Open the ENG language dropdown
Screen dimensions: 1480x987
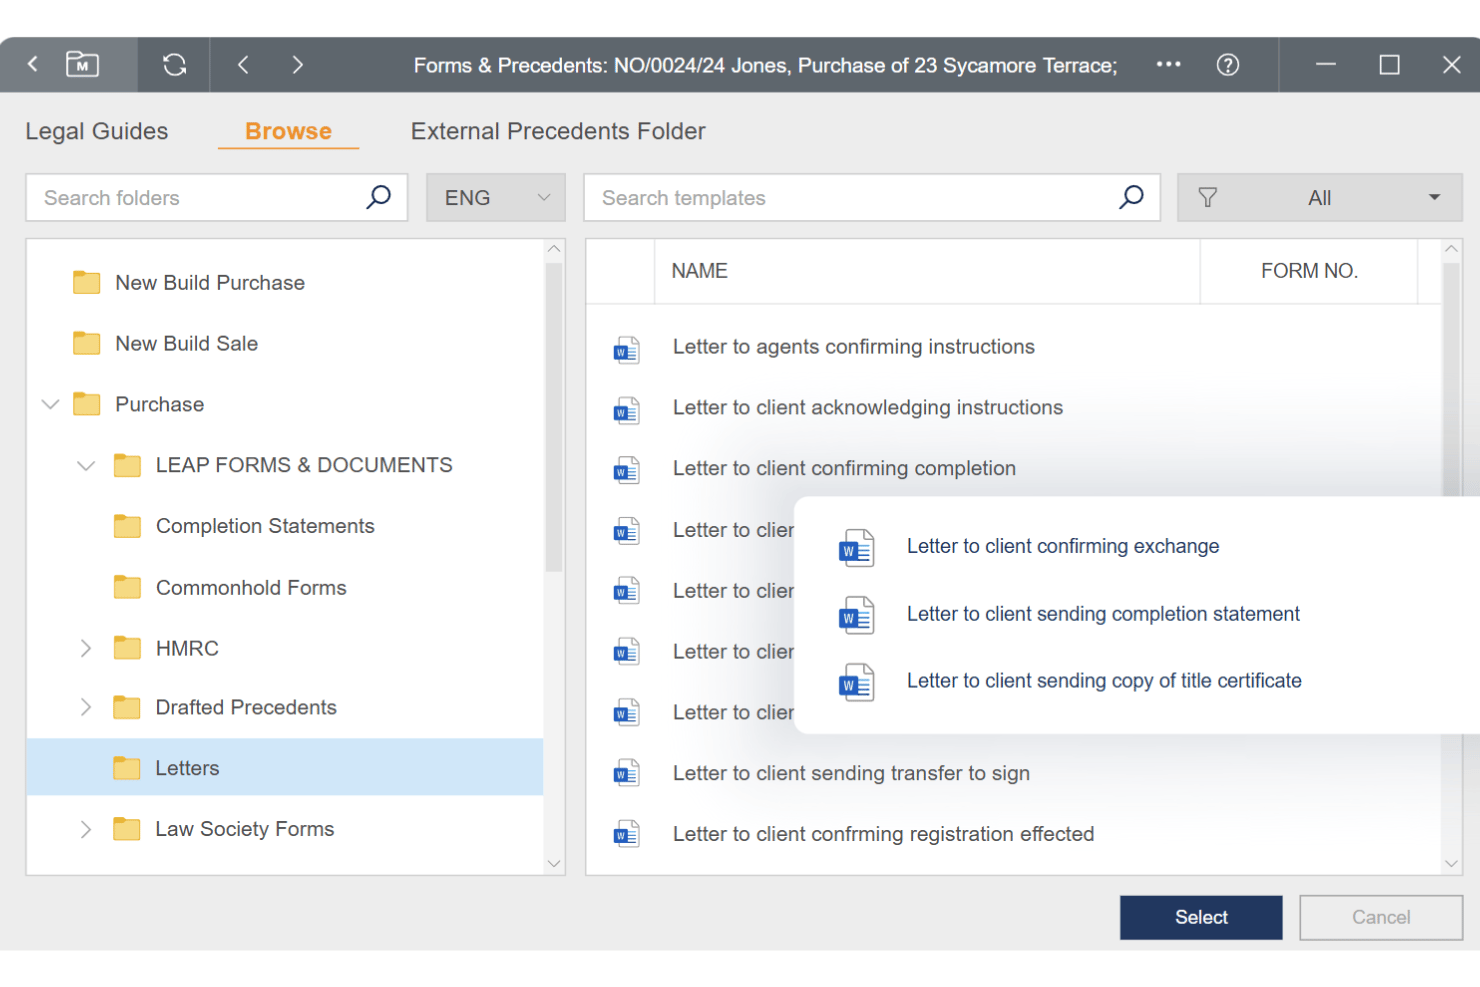[496, 197]
